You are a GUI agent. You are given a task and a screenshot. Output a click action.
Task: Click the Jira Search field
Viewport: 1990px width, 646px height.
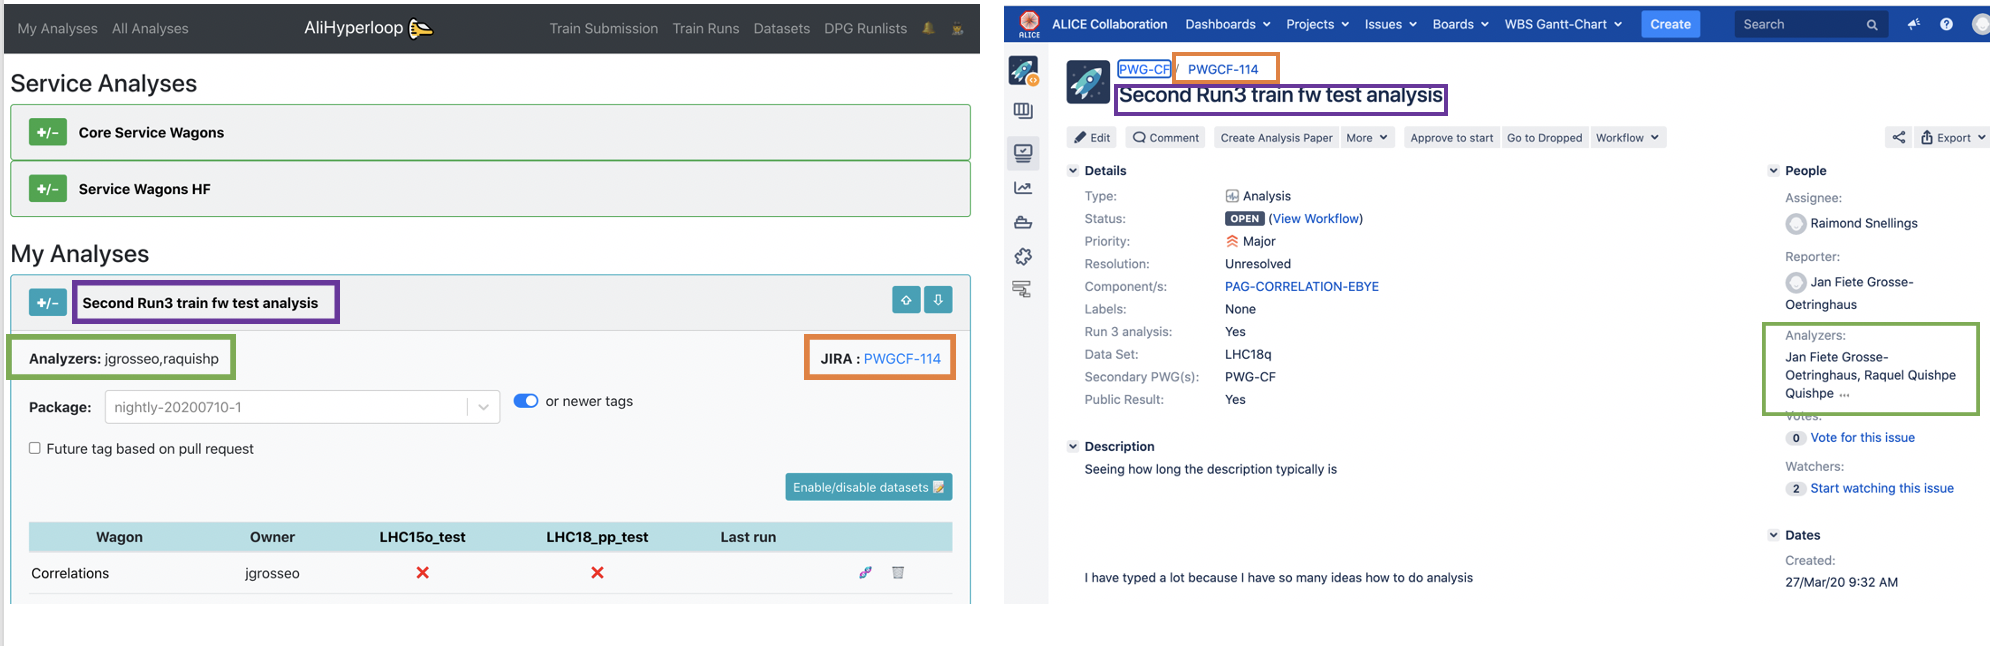click(1800, 24)
